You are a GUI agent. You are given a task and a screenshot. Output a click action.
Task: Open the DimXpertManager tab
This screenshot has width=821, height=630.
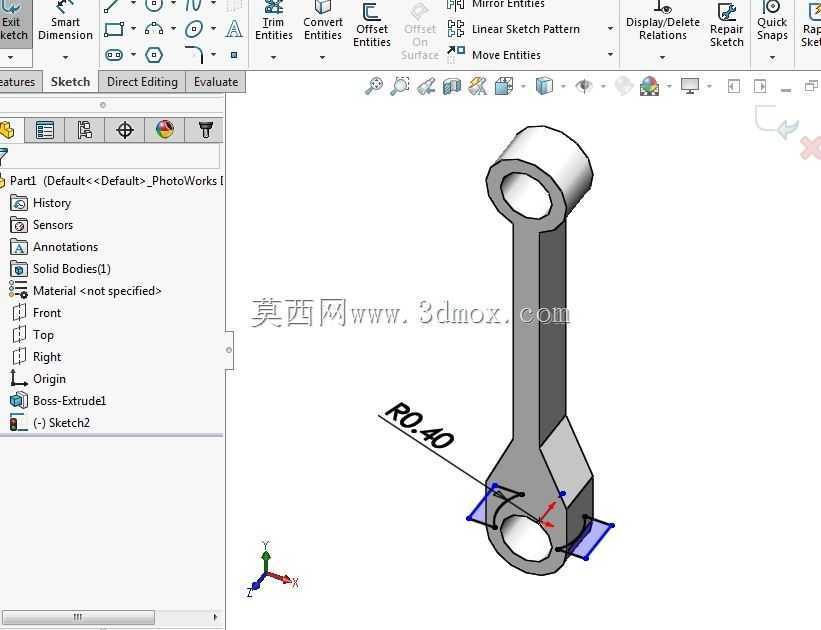125,130
